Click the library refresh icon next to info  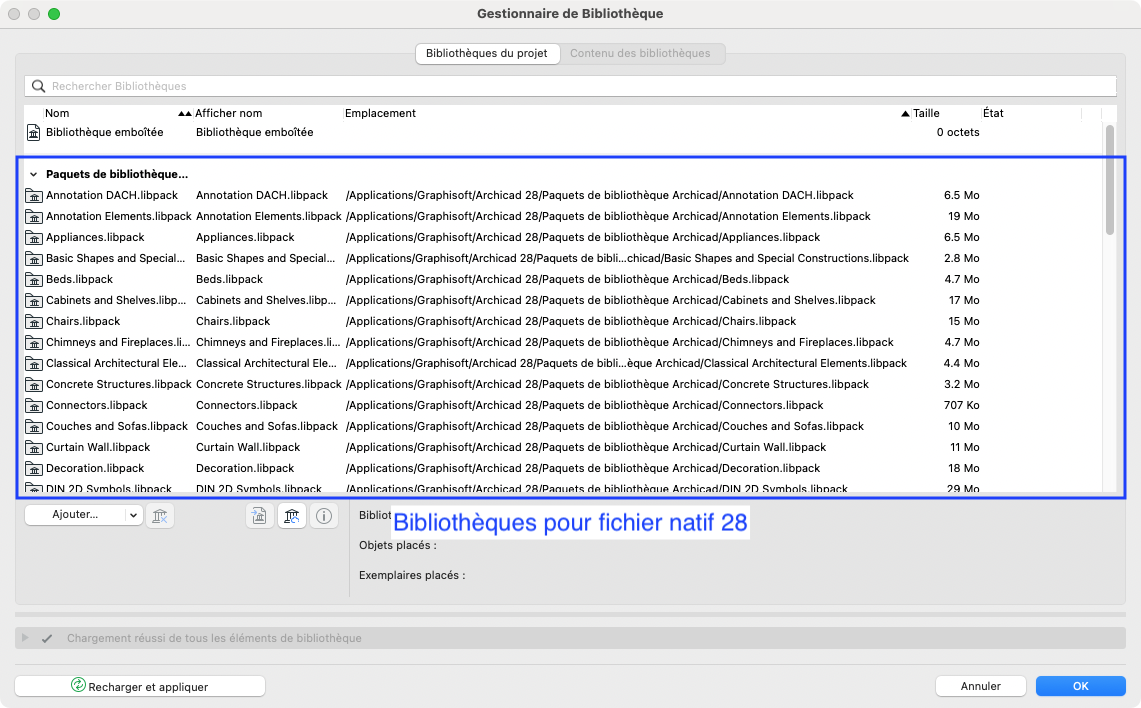pos(292,516)
